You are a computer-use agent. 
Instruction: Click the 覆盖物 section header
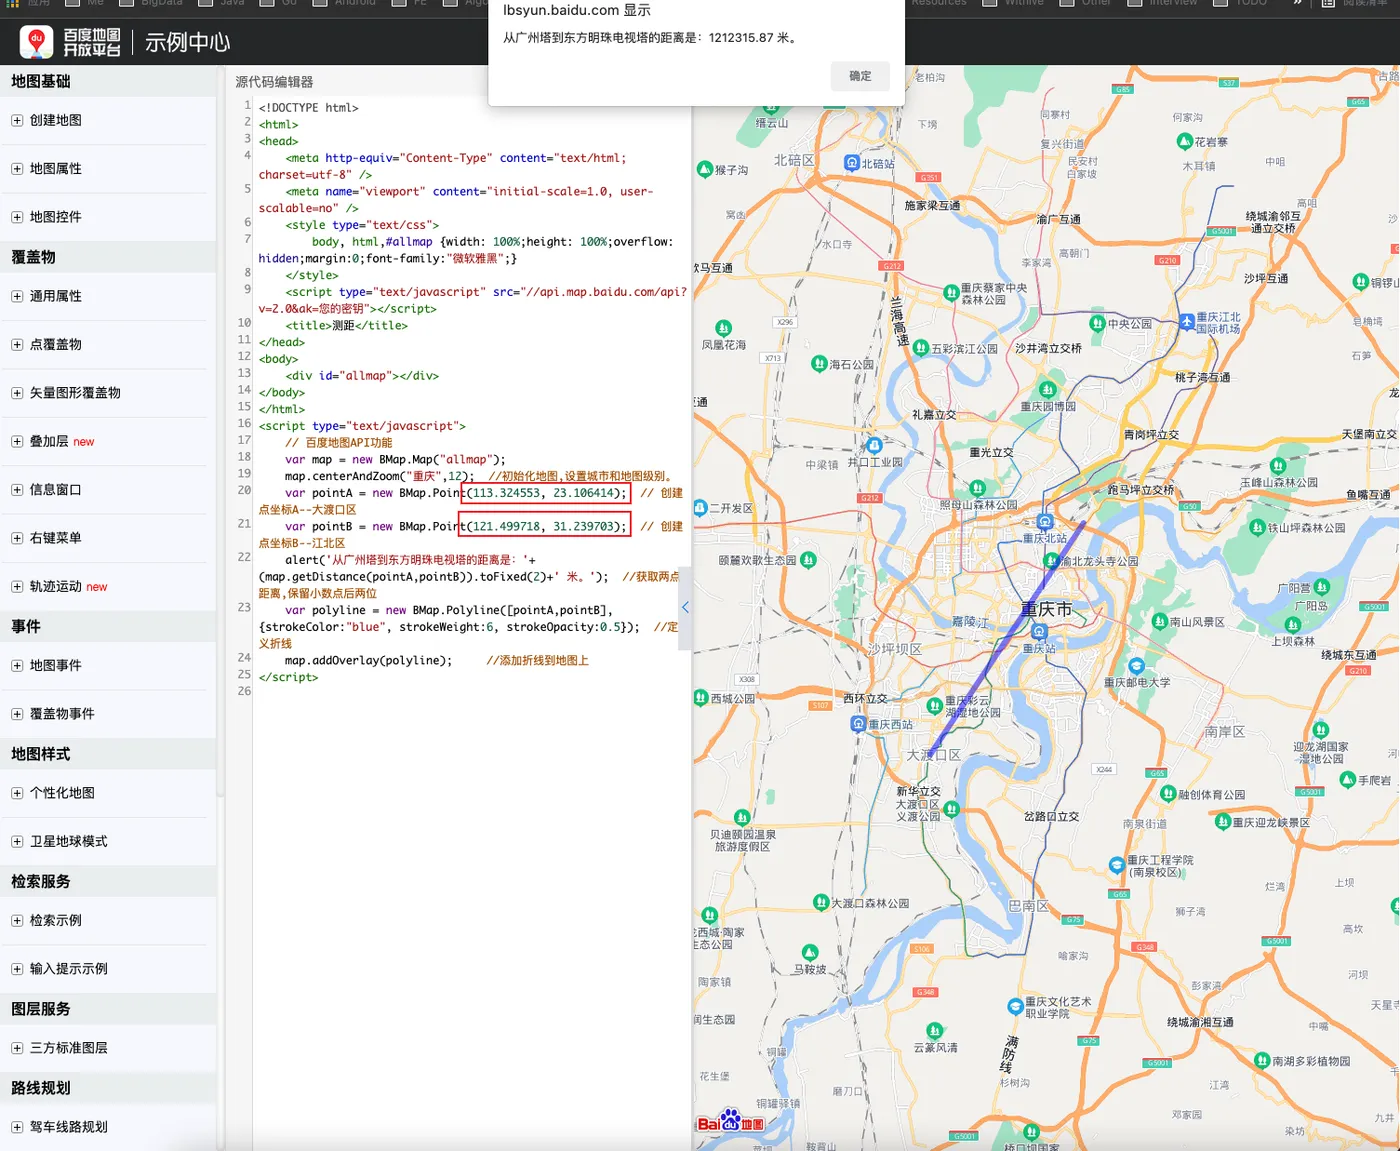coord(108,257)
